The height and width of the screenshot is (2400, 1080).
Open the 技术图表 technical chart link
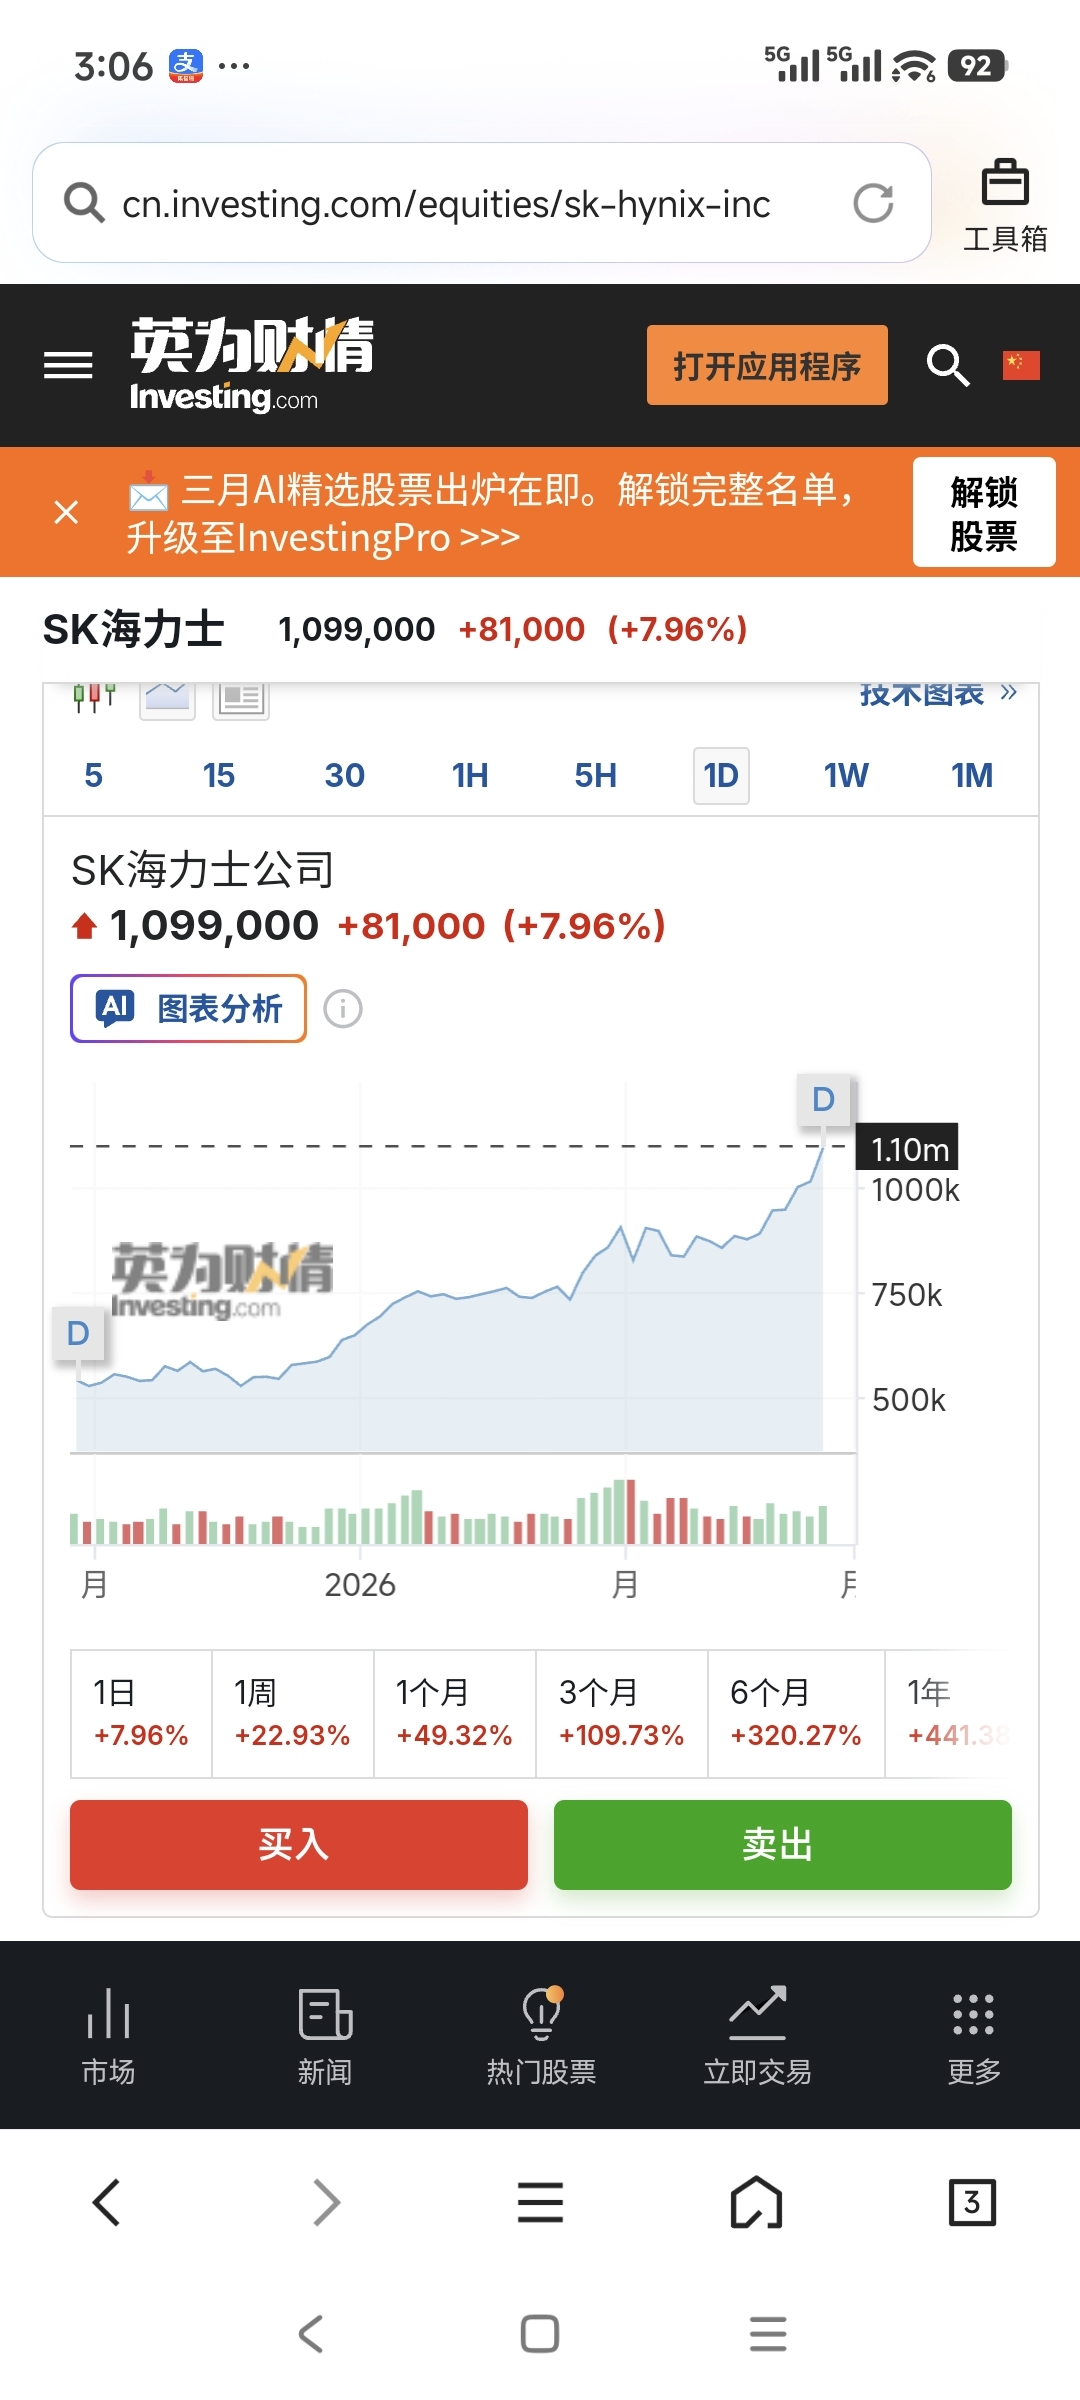937,693
